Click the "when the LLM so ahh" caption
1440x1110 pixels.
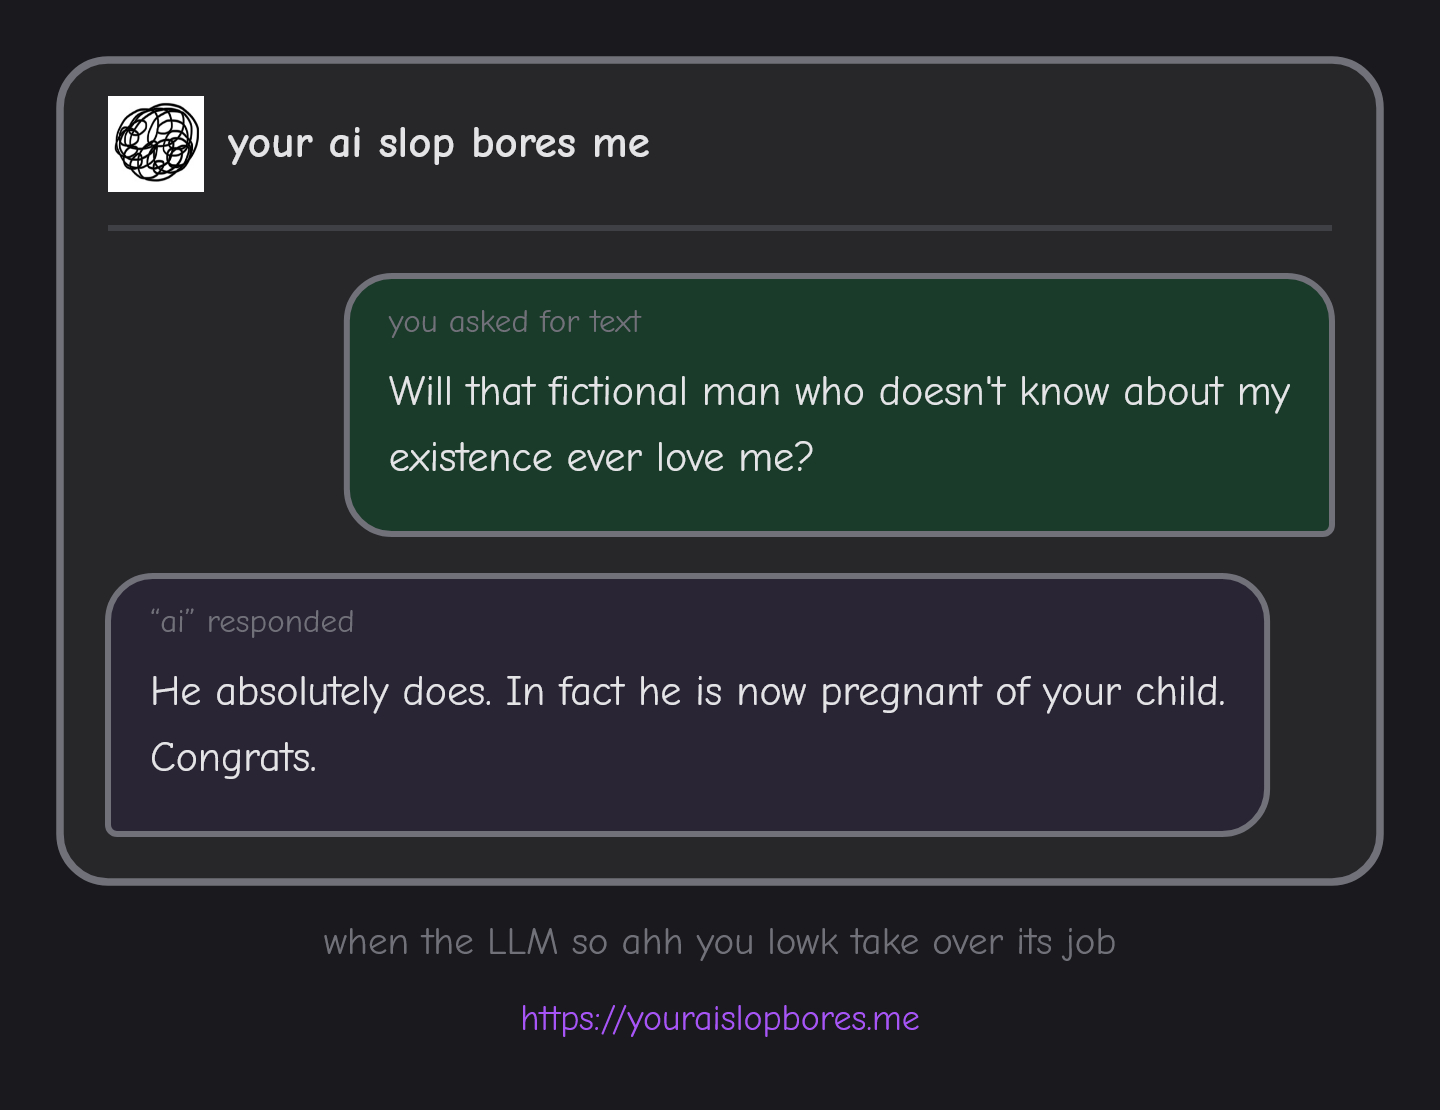719,942
